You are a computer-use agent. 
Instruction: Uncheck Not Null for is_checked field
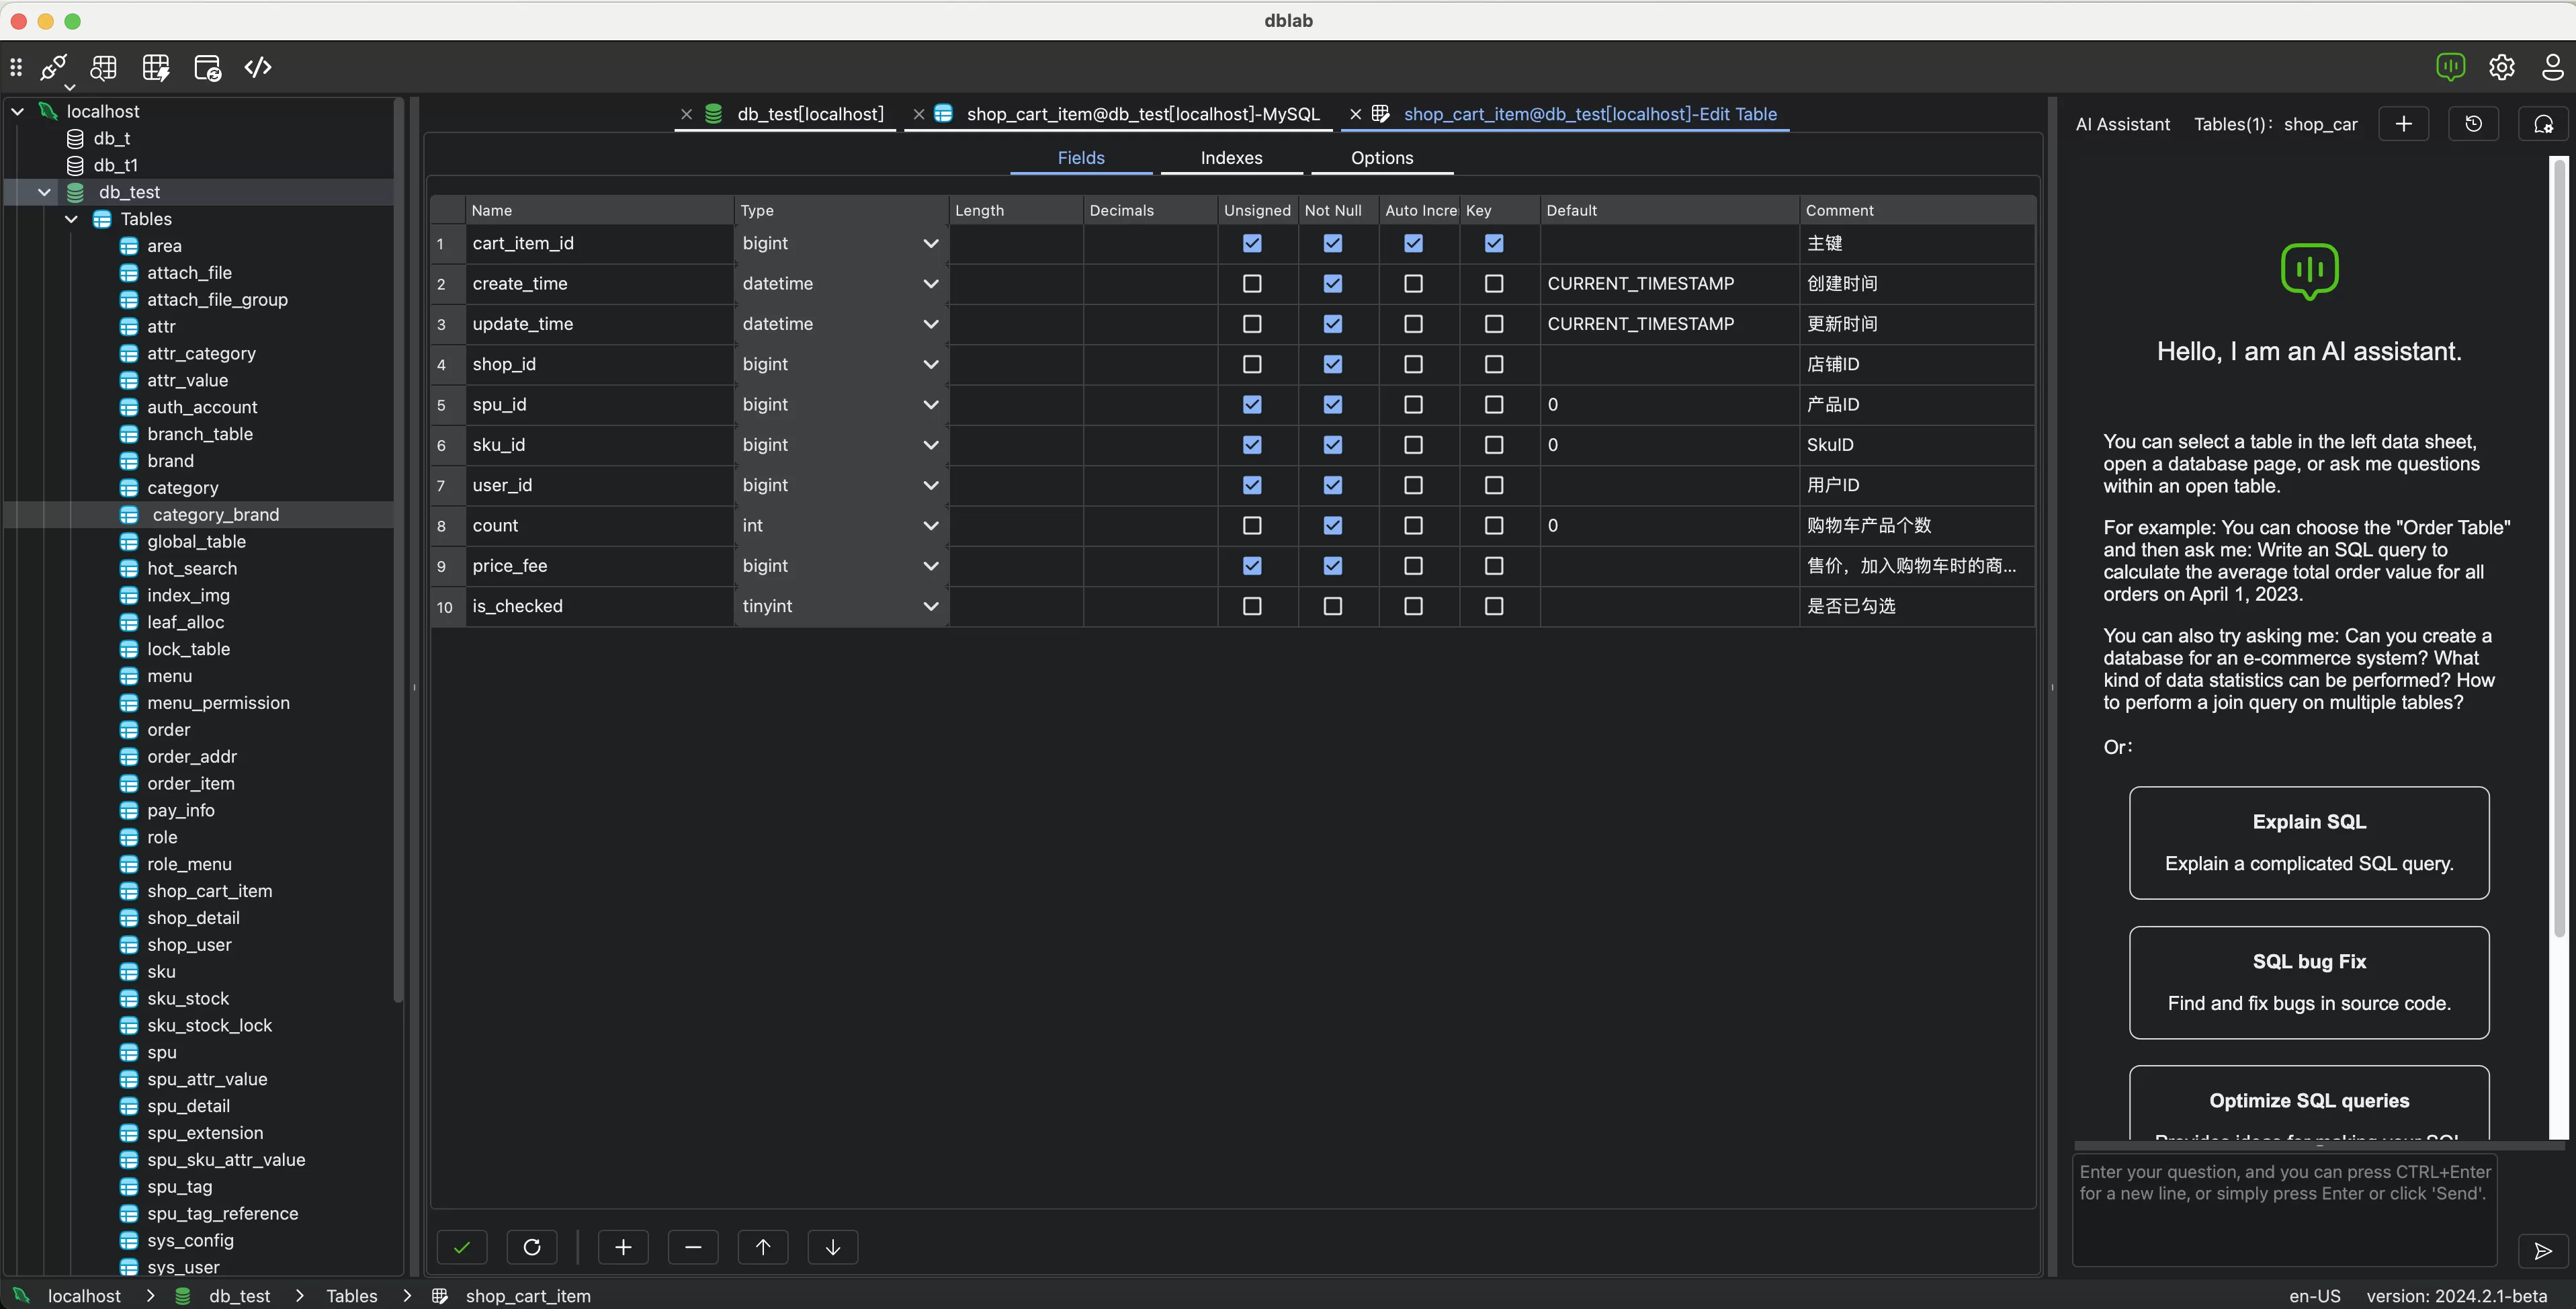(1332, 606)
